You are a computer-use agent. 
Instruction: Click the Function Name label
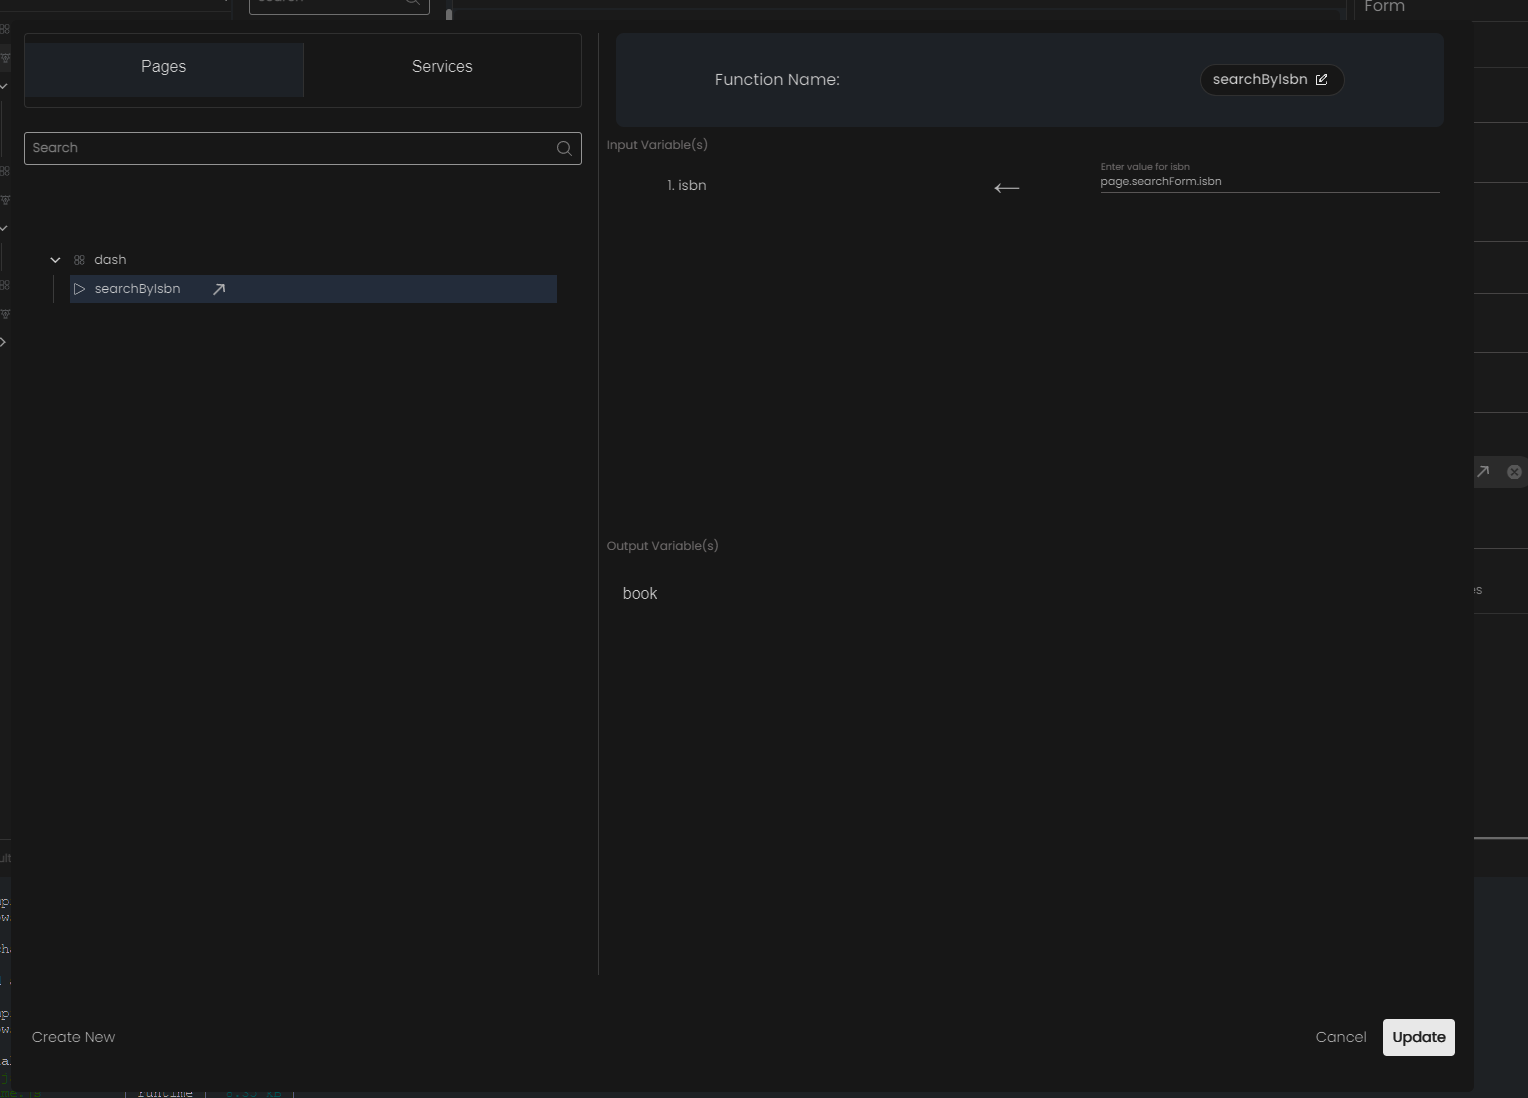[777, 80]
